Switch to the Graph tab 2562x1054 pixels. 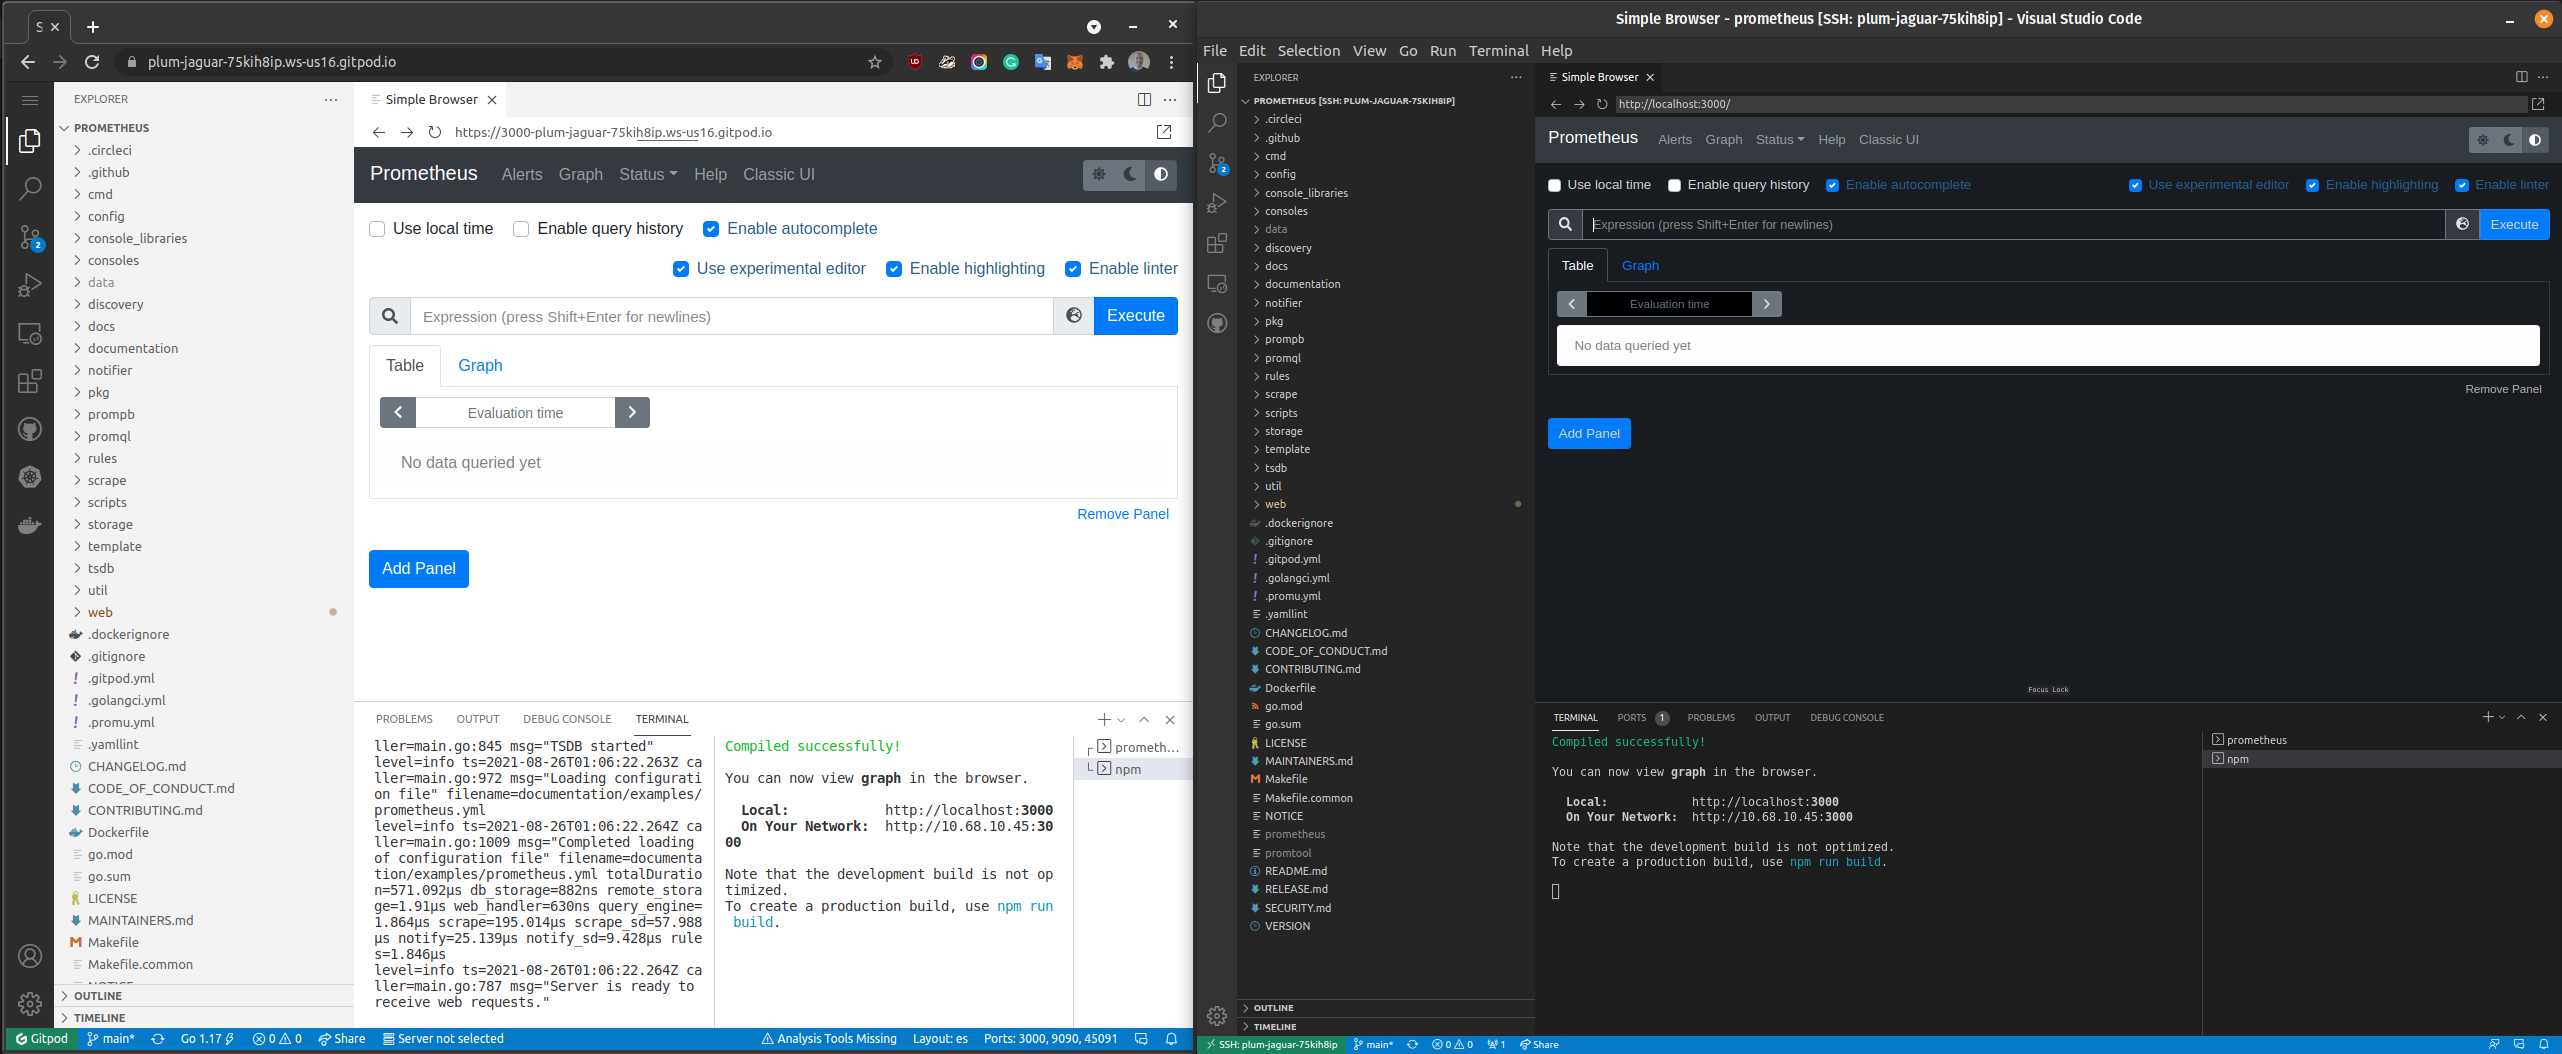[480, 365]
